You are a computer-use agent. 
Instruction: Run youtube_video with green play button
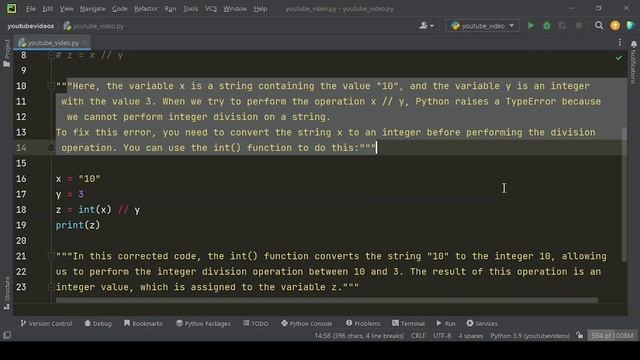tap(531, 26)
